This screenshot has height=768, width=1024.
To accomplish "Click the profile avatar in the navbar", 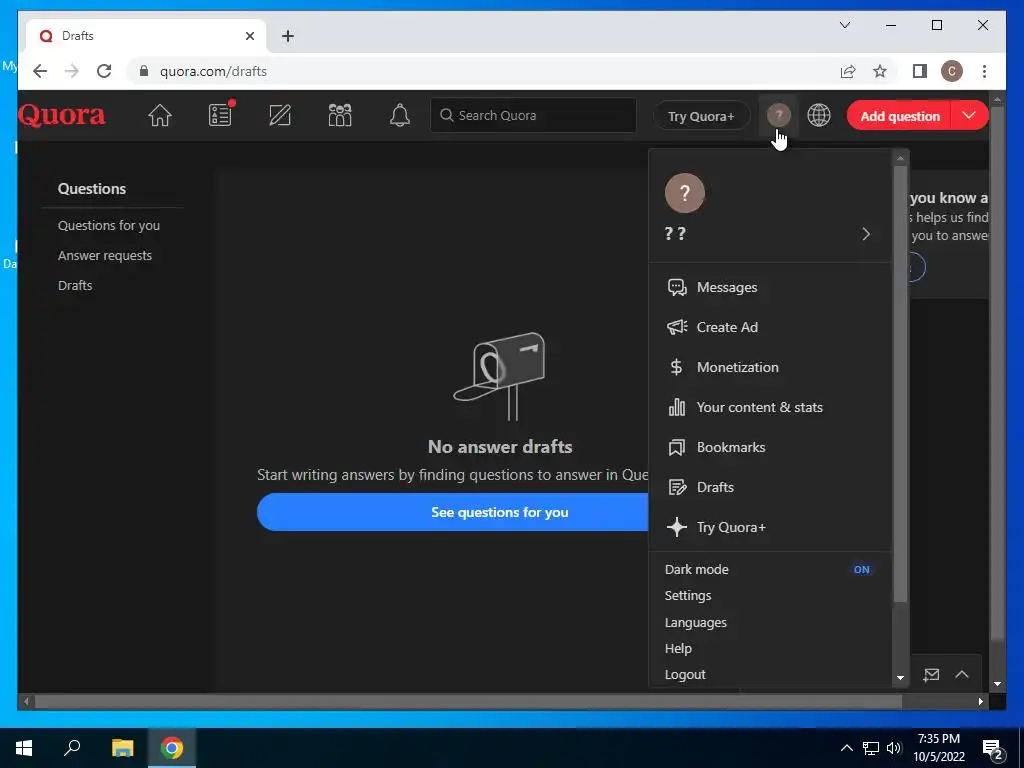I will tap(778, 116).
